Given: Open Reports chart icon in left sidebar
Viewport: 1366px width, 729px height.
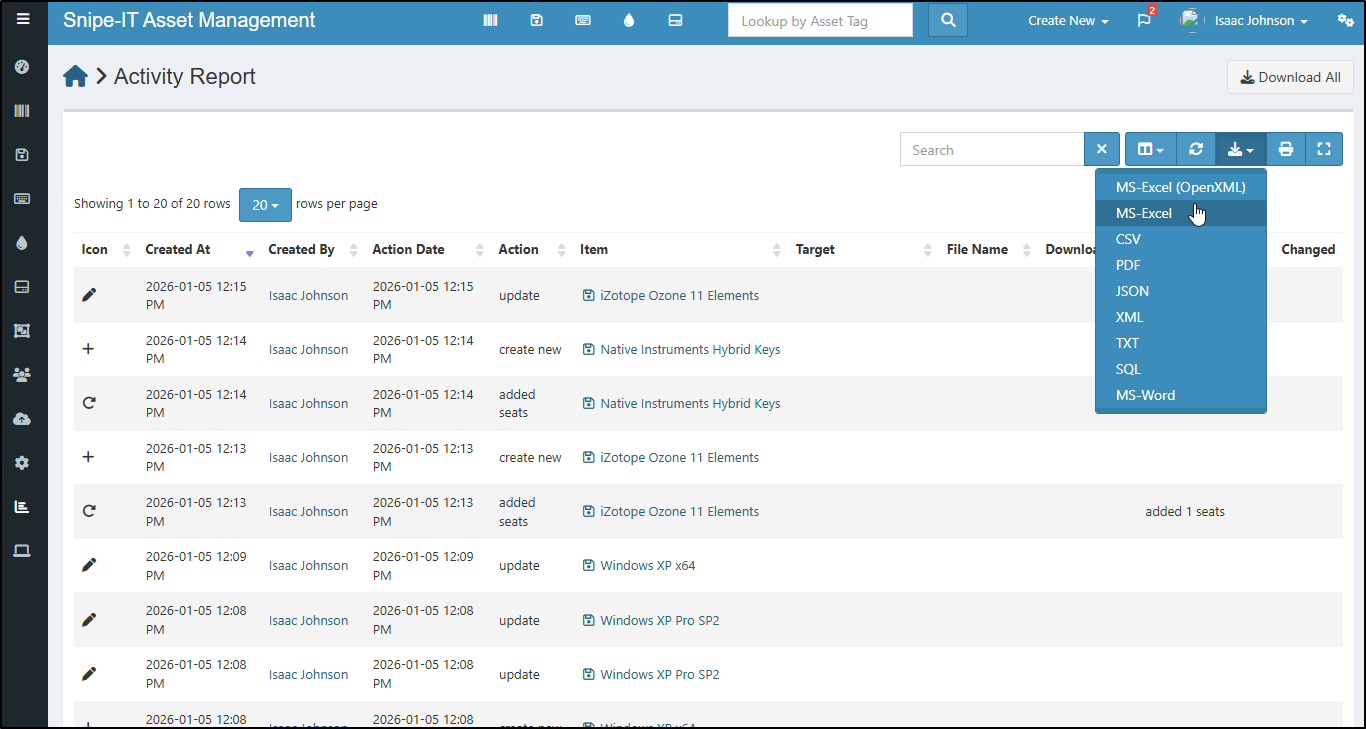Looking at the screenshot, I should [x=22, y=507].
